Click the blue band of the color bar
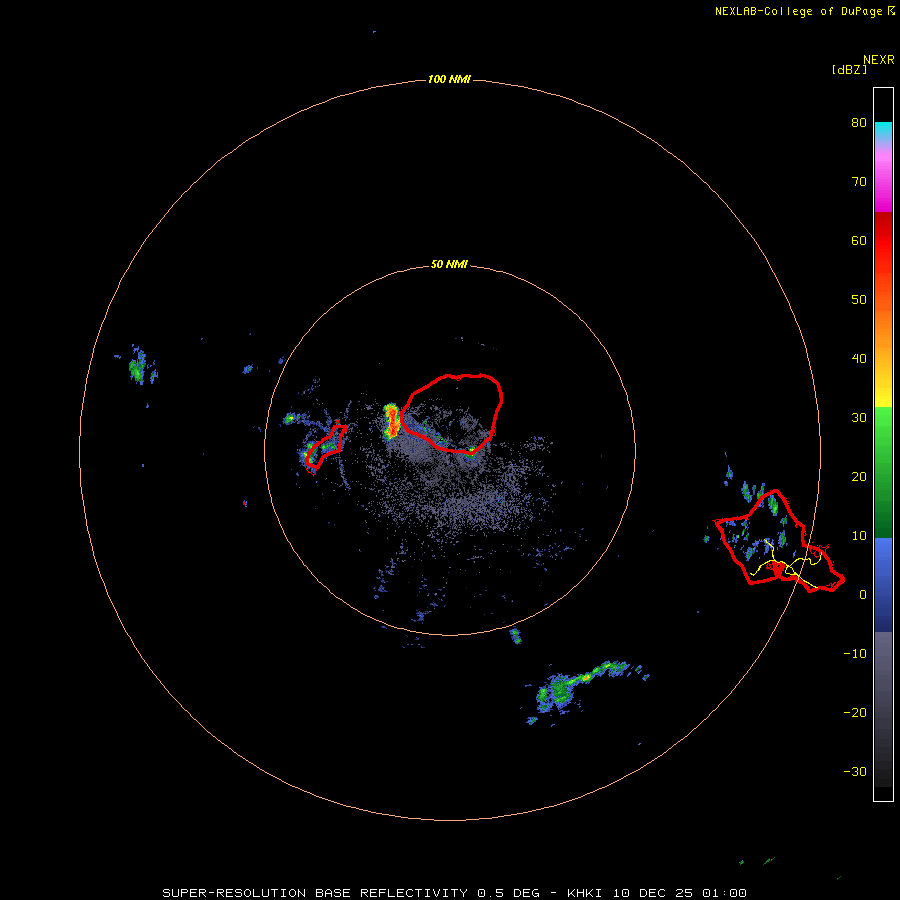This screenshot has height=900, width=900. tap(883, 584)
